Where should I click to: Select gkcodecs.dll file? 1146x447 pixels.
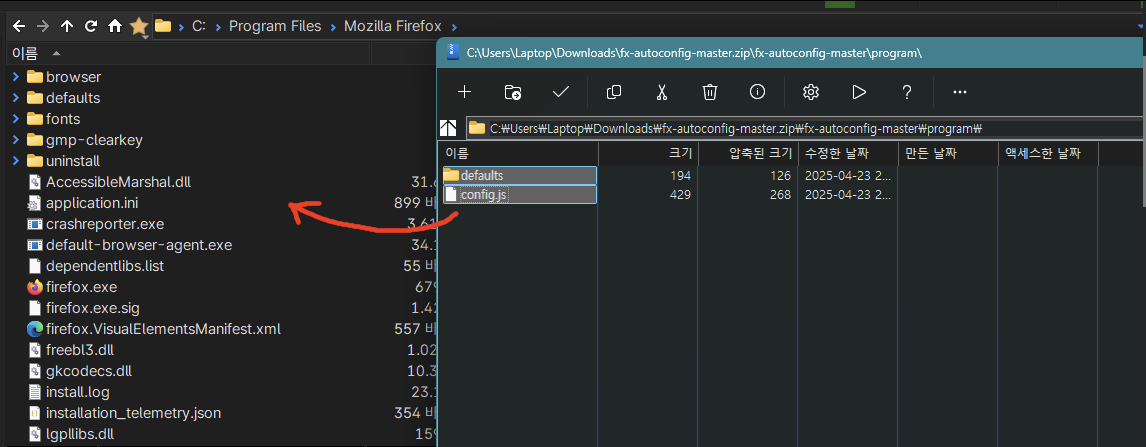tap(88, 371)
